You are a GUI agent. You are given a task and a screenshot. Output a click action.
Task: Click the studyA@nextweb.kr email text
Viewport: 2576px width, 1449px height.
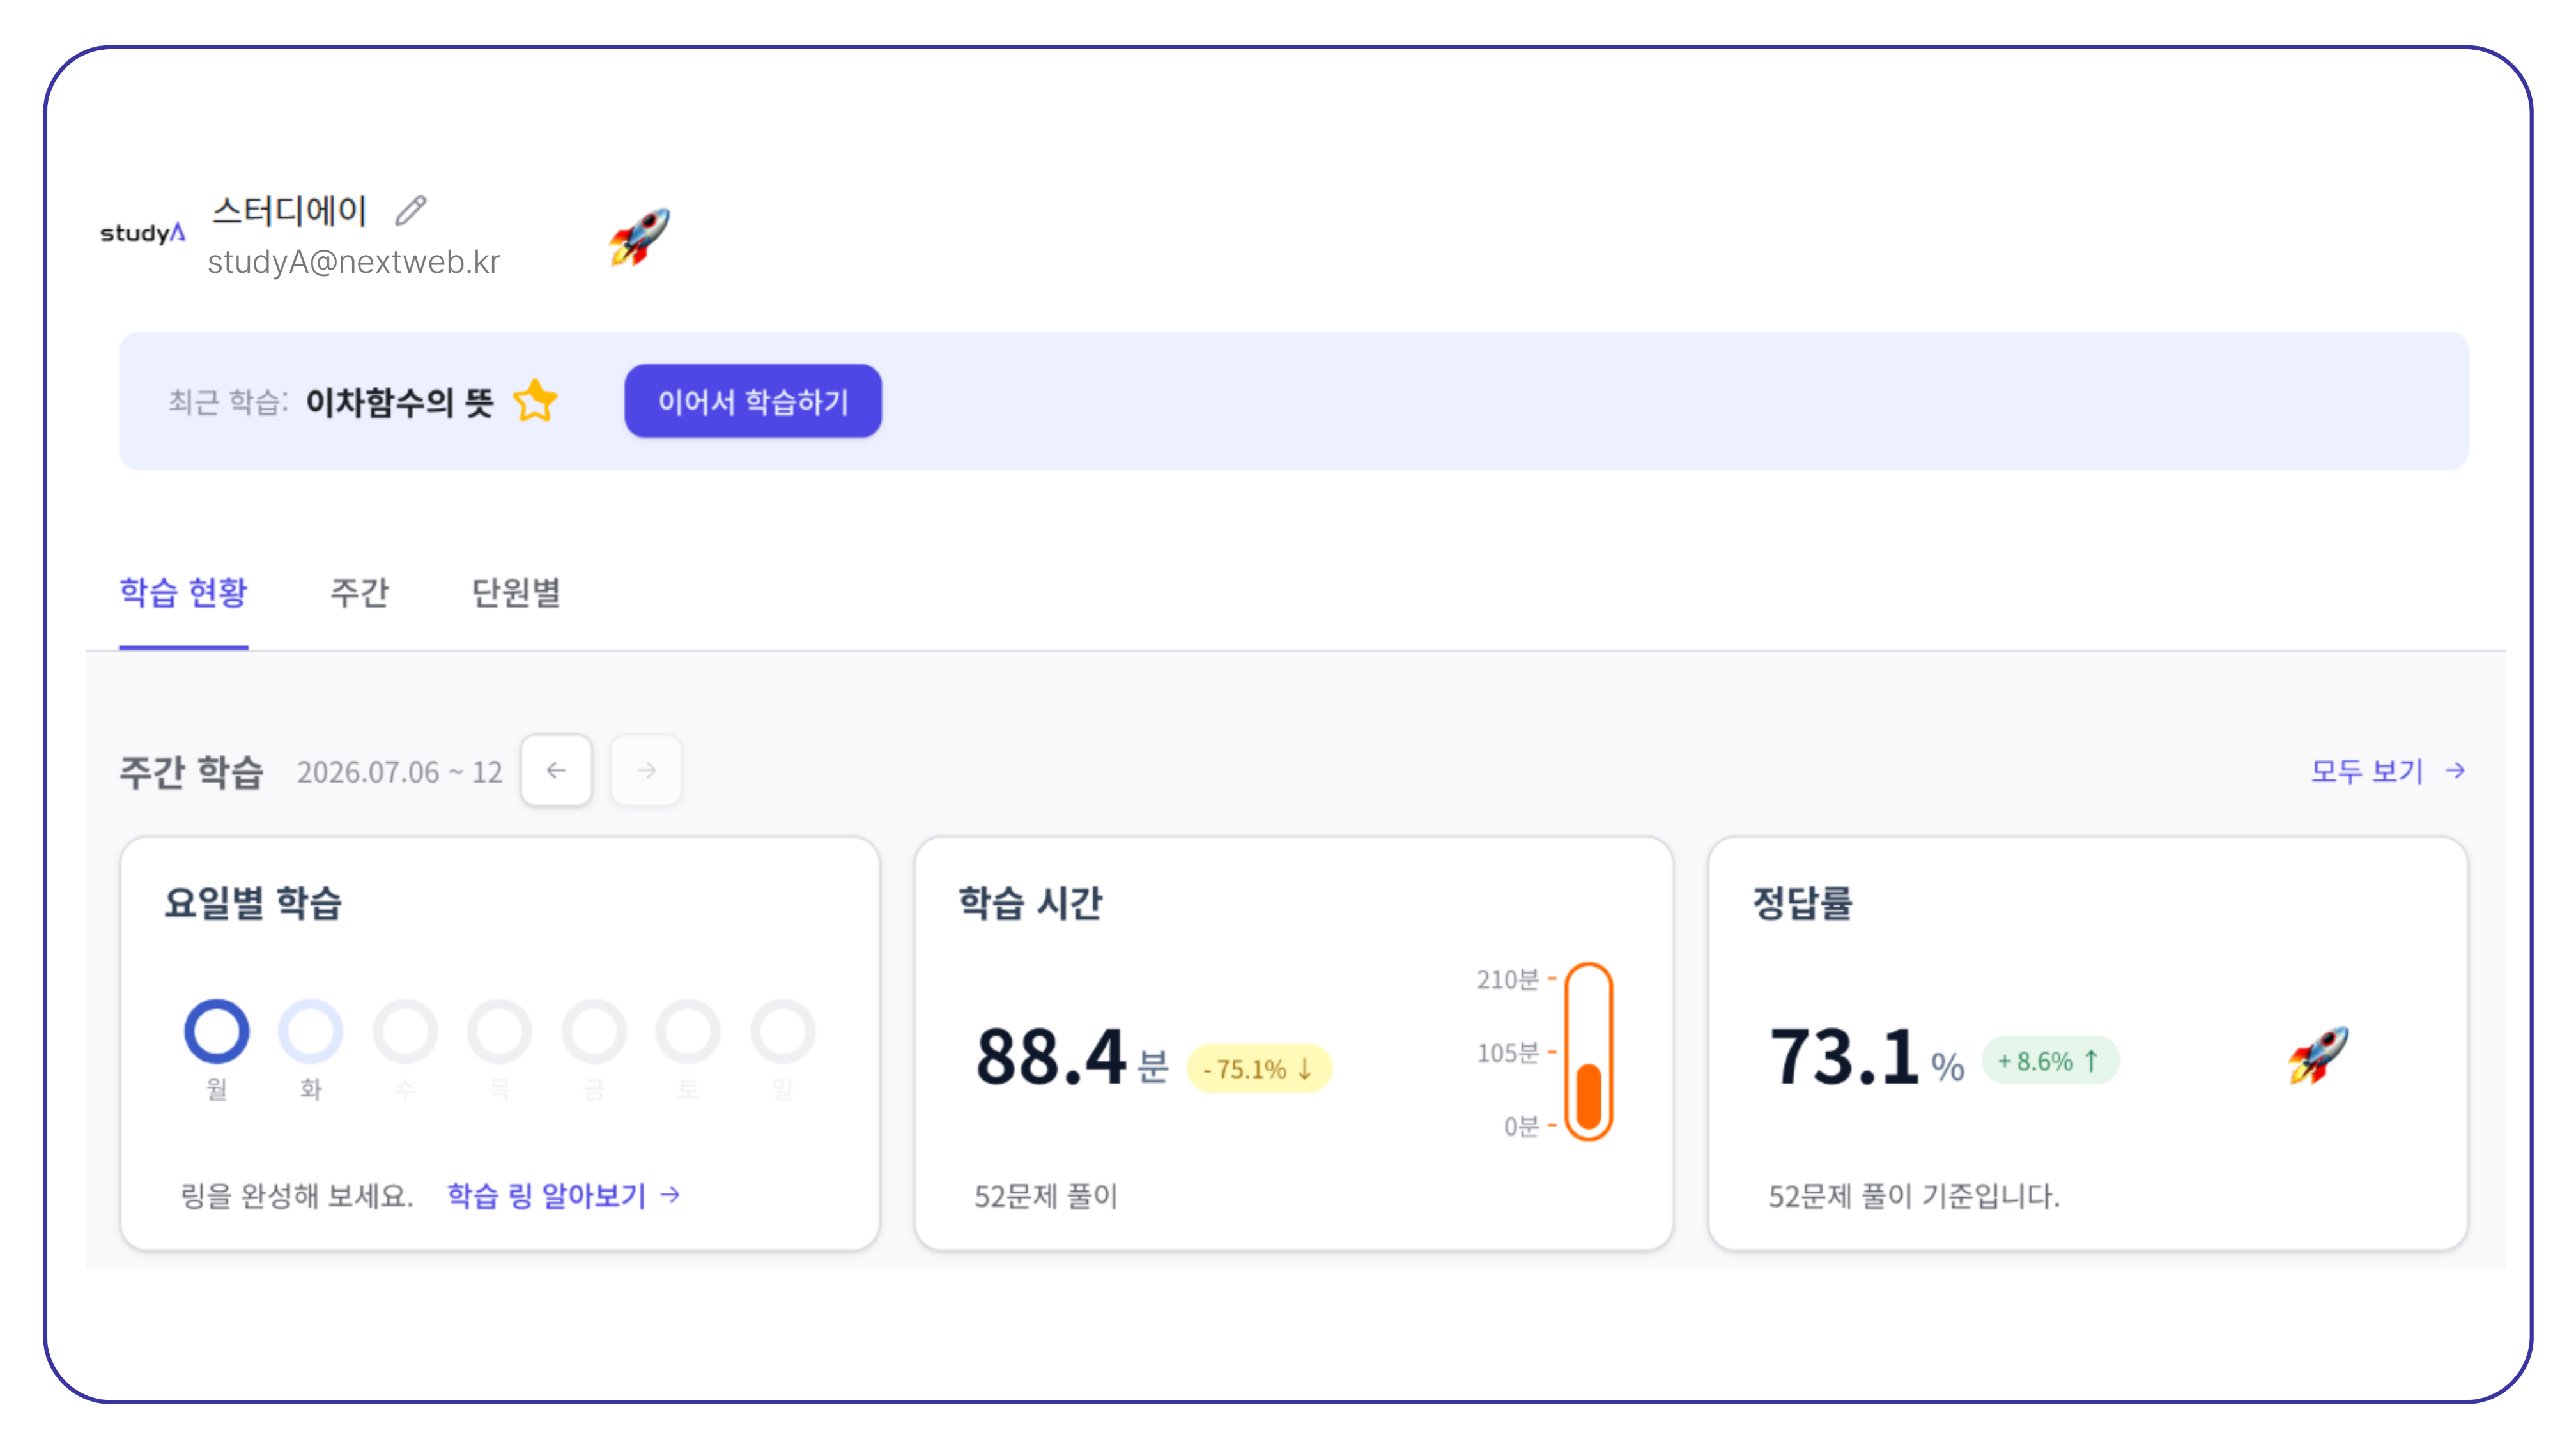point(354,262)
